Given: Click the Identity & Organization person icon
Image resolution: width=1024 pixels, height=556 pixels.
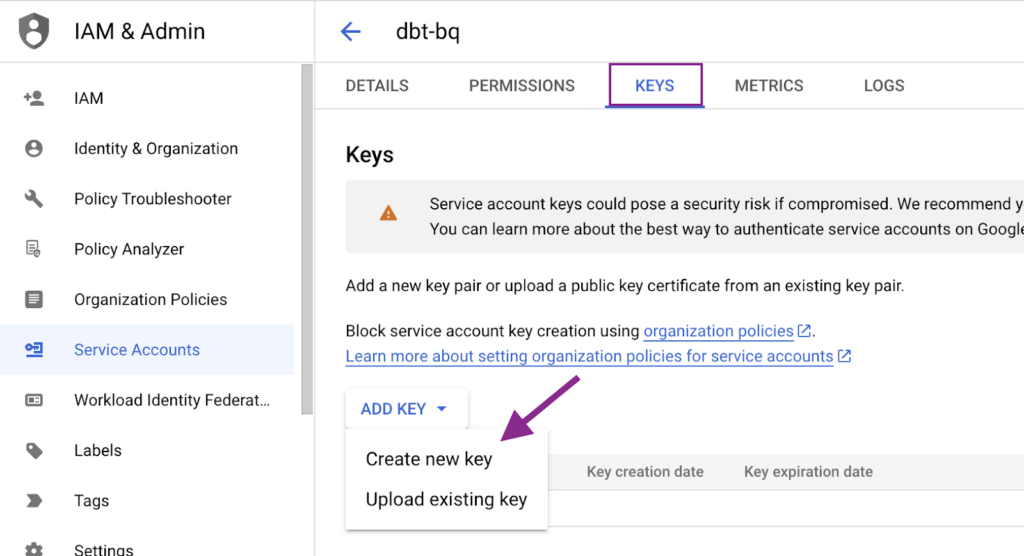Looking at the screenshot, I should pos(34,148).
